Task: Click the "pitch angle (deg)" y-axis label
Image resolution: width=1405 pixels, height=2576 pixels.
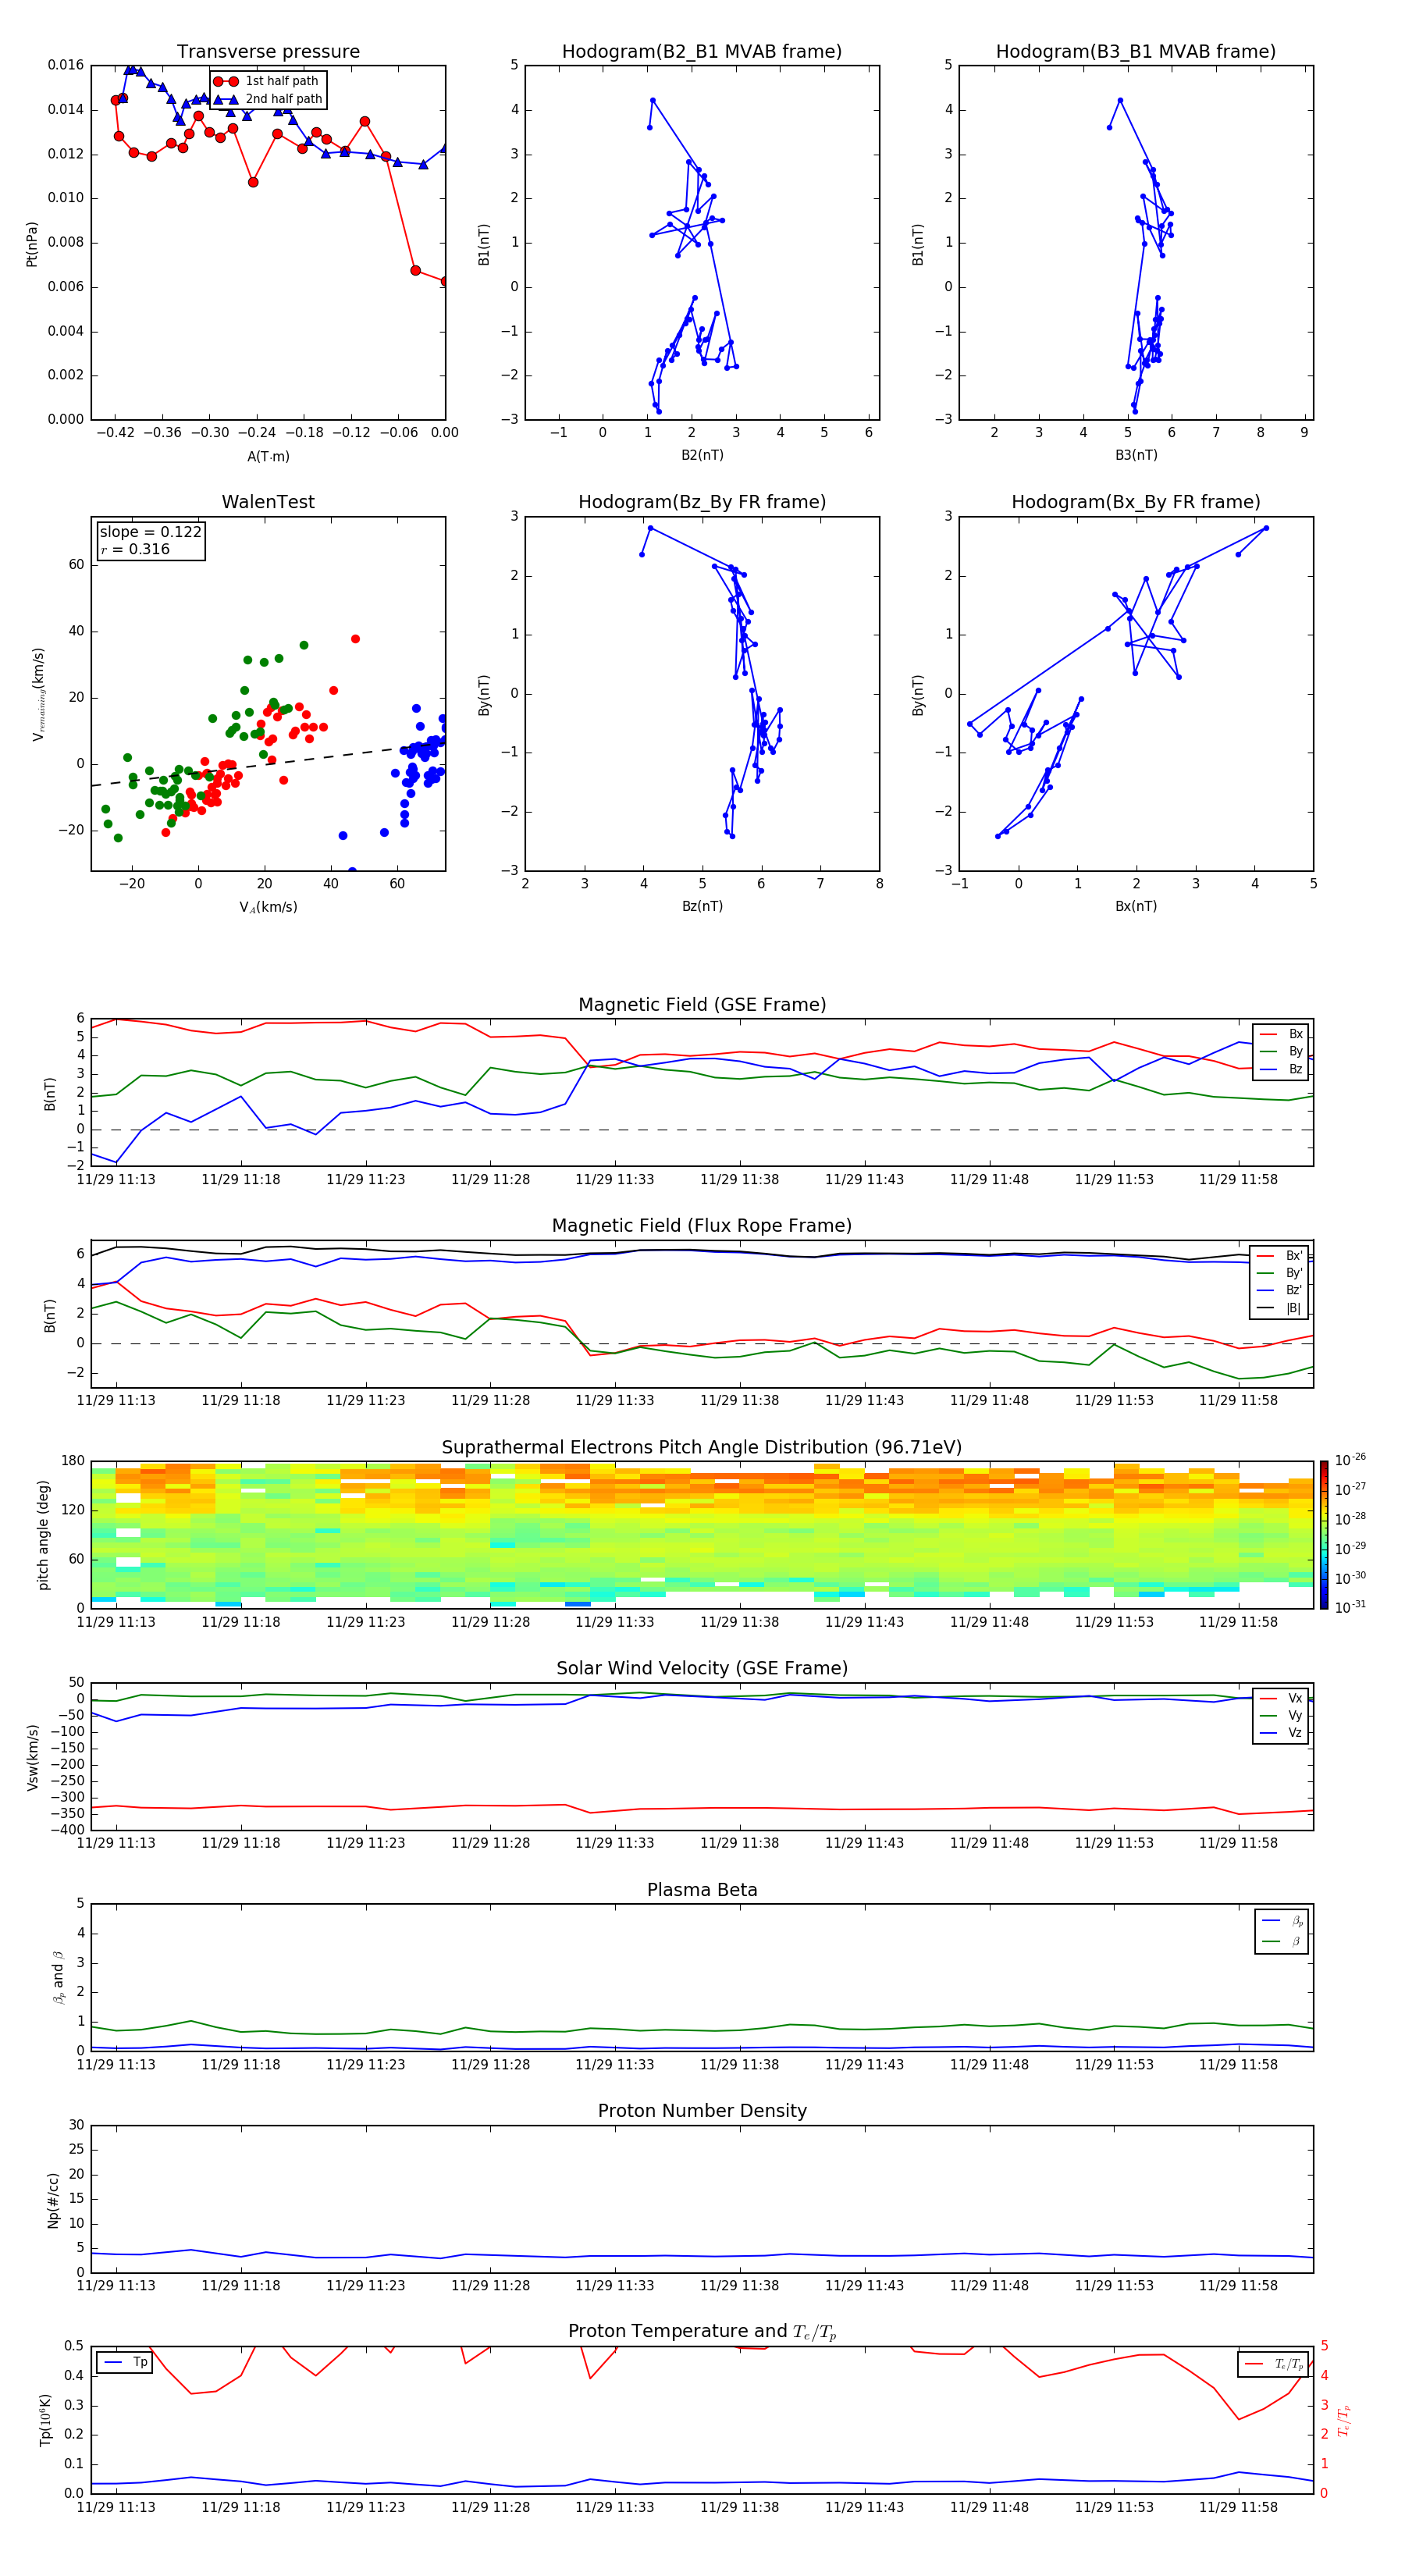Action: point(43,1535)
